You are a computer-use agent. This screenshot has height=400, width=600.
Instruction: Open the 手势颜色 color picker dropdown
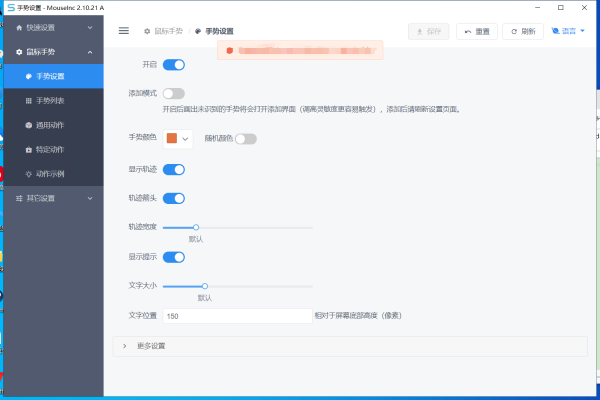(178, 139)
